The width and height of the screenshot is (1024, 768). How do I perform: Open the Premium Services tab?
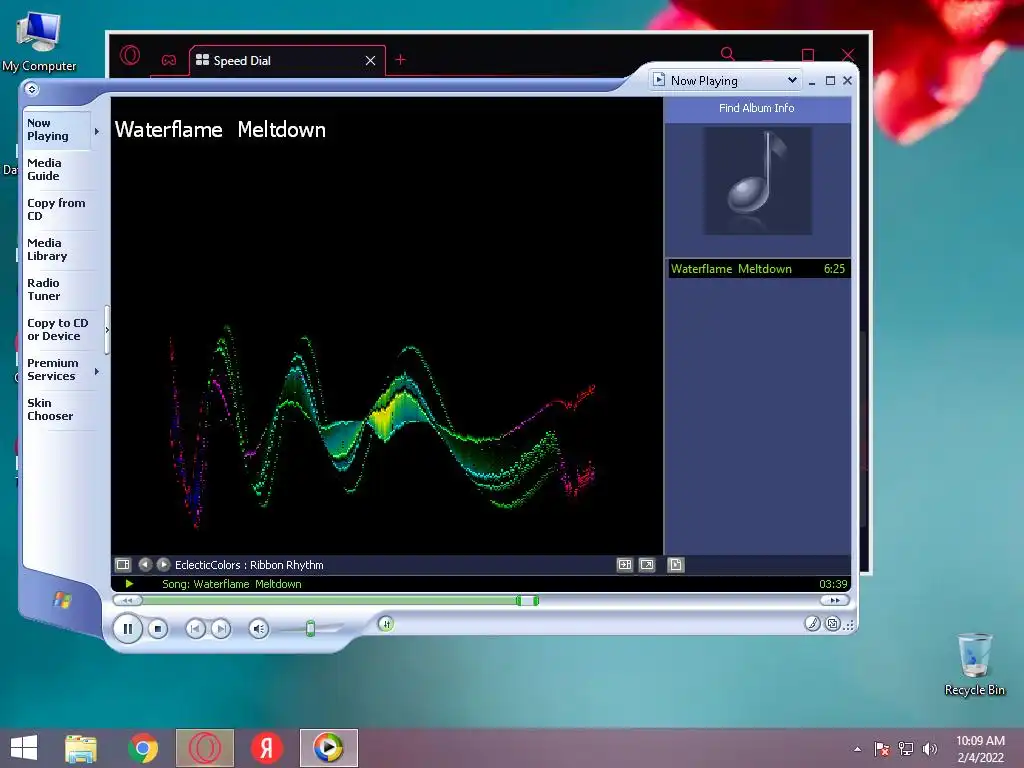click(56, 370)
